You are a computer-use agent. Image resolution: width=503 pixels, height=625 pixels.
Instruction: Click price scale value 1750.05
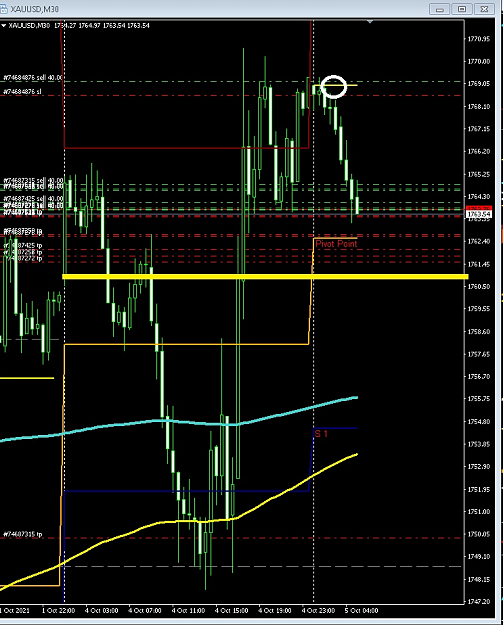tap(479, 534)
